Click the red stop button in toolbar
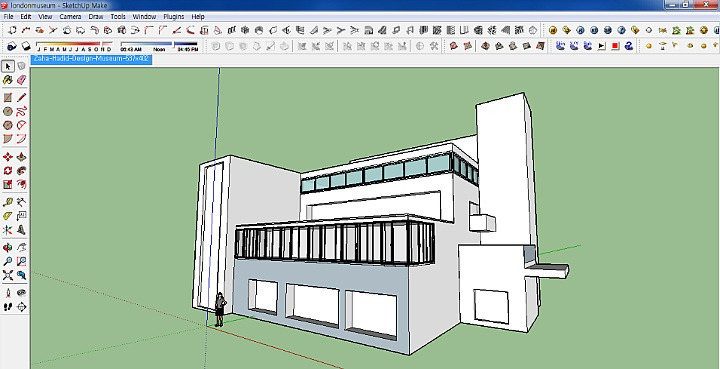 (x=616, y=46)
